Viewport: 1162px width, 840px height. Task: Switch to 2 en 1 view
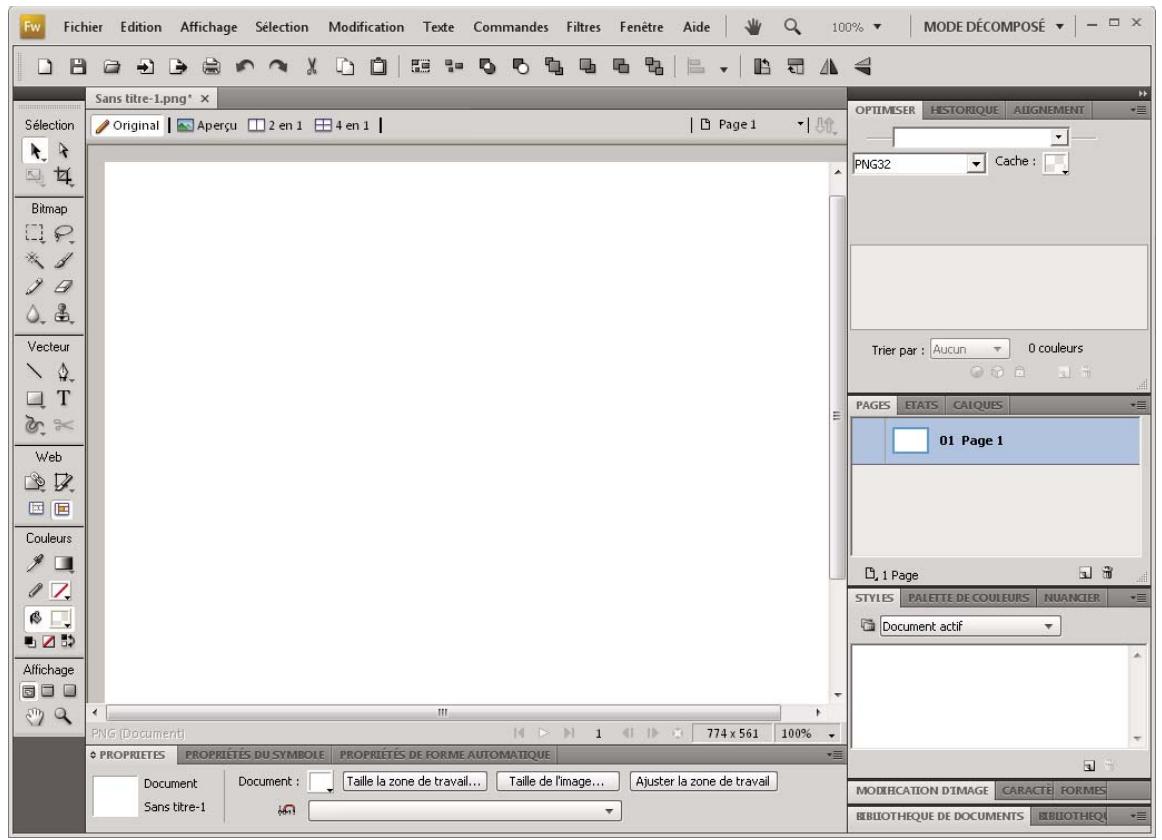click(275, 125)
